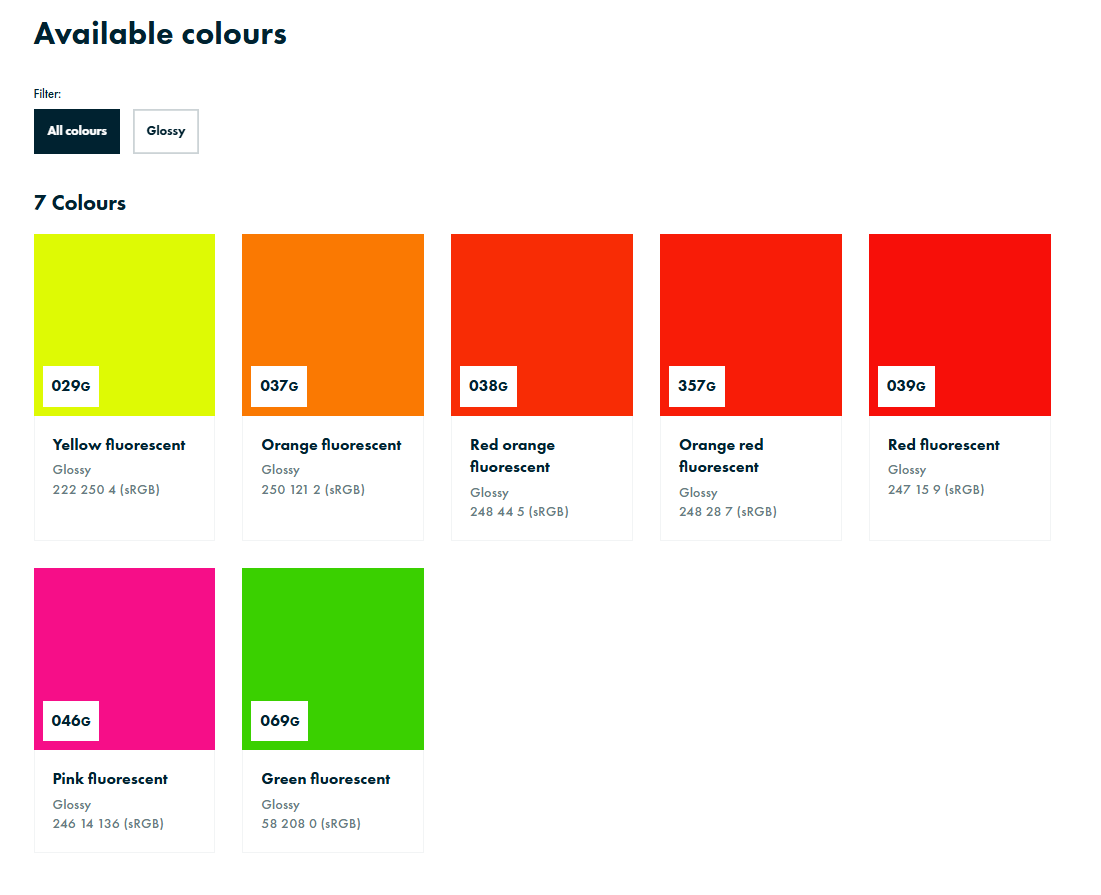The width and height of the screenshot is (1101, 895).
Task: Select the All colours filter button
Action: [77, 131]
